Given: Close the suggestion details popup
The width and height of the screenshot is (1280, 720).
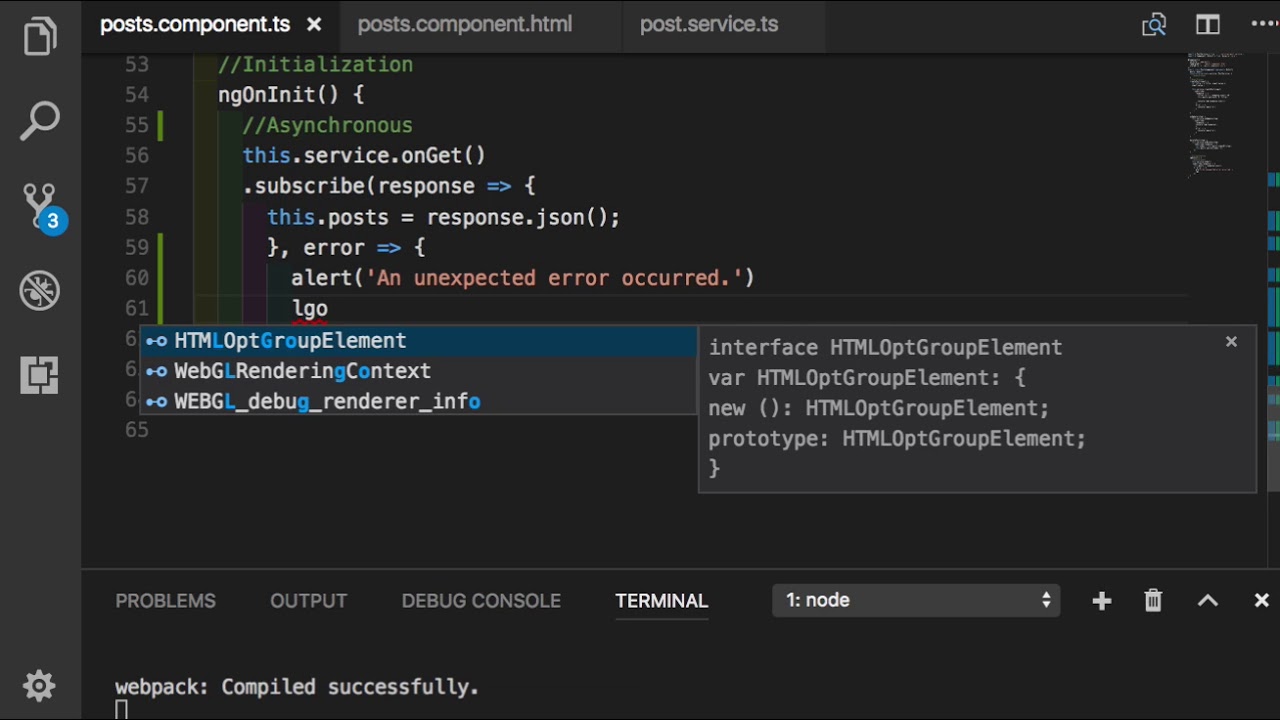Looking at the screenshot, I should coord(1231,342).
